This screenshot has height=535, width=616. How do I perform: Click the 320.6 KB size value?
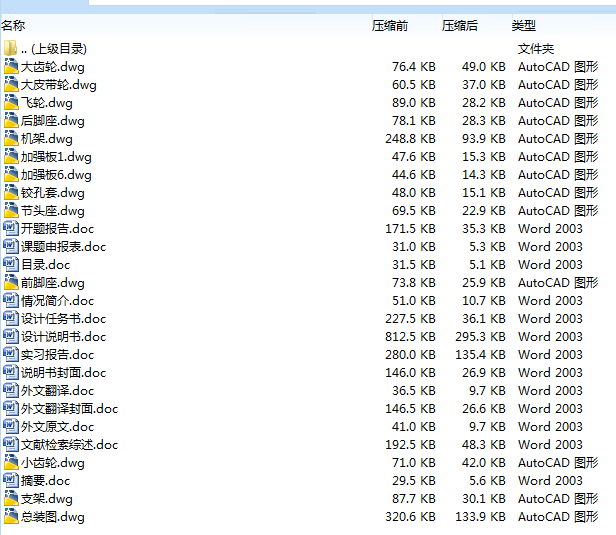coord(410,517)
